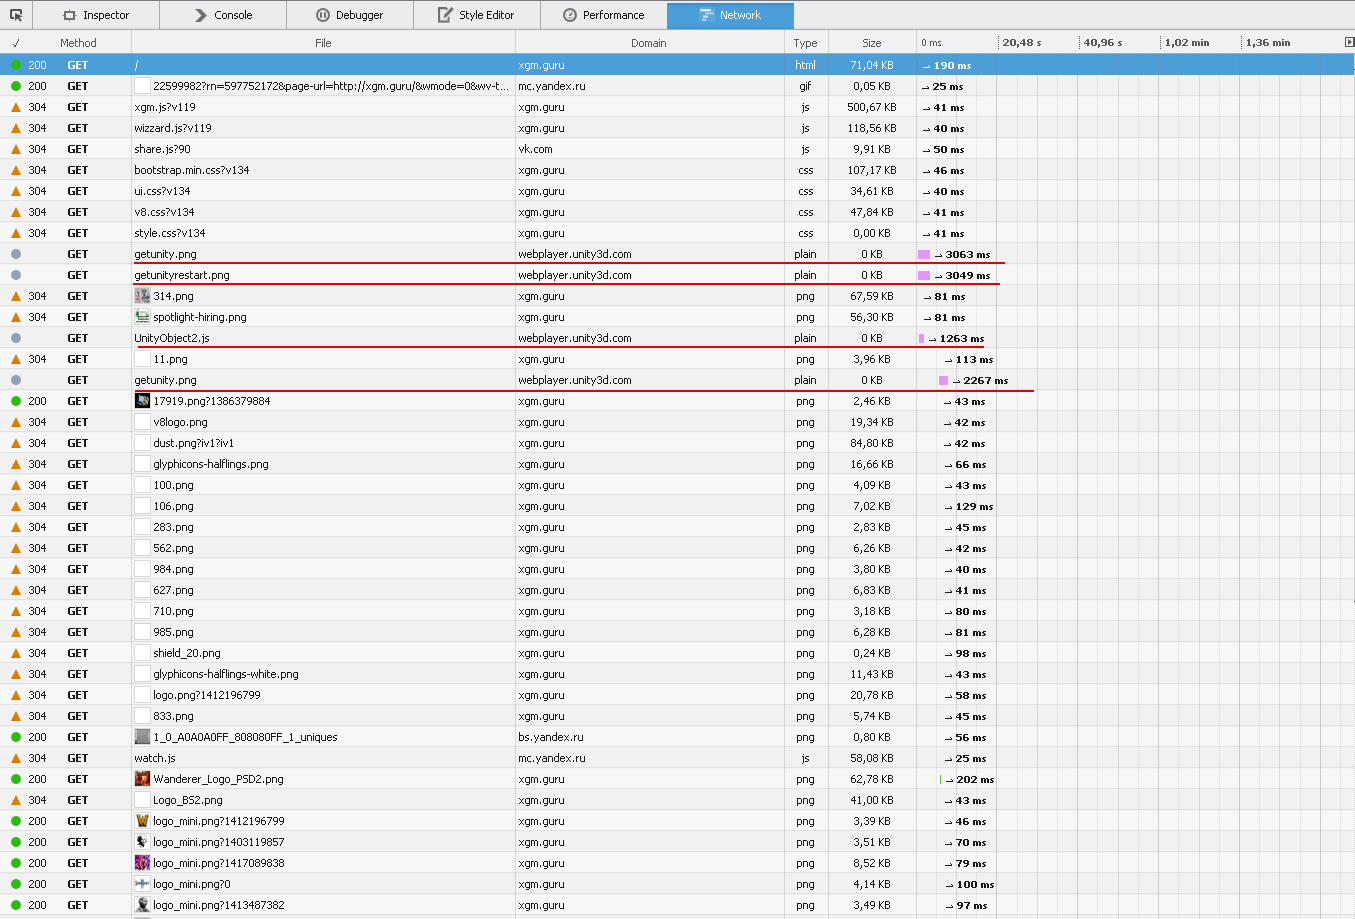The image size is (1355, 919).
Task: Click the vk.com domain cell
Action: coord(535,149)
